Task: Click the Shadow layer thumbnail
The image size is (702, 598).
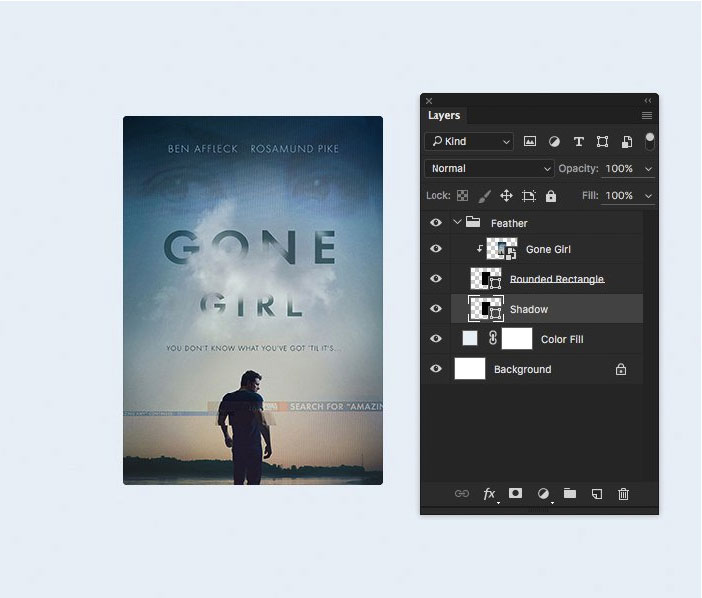Action: (486, 309)
